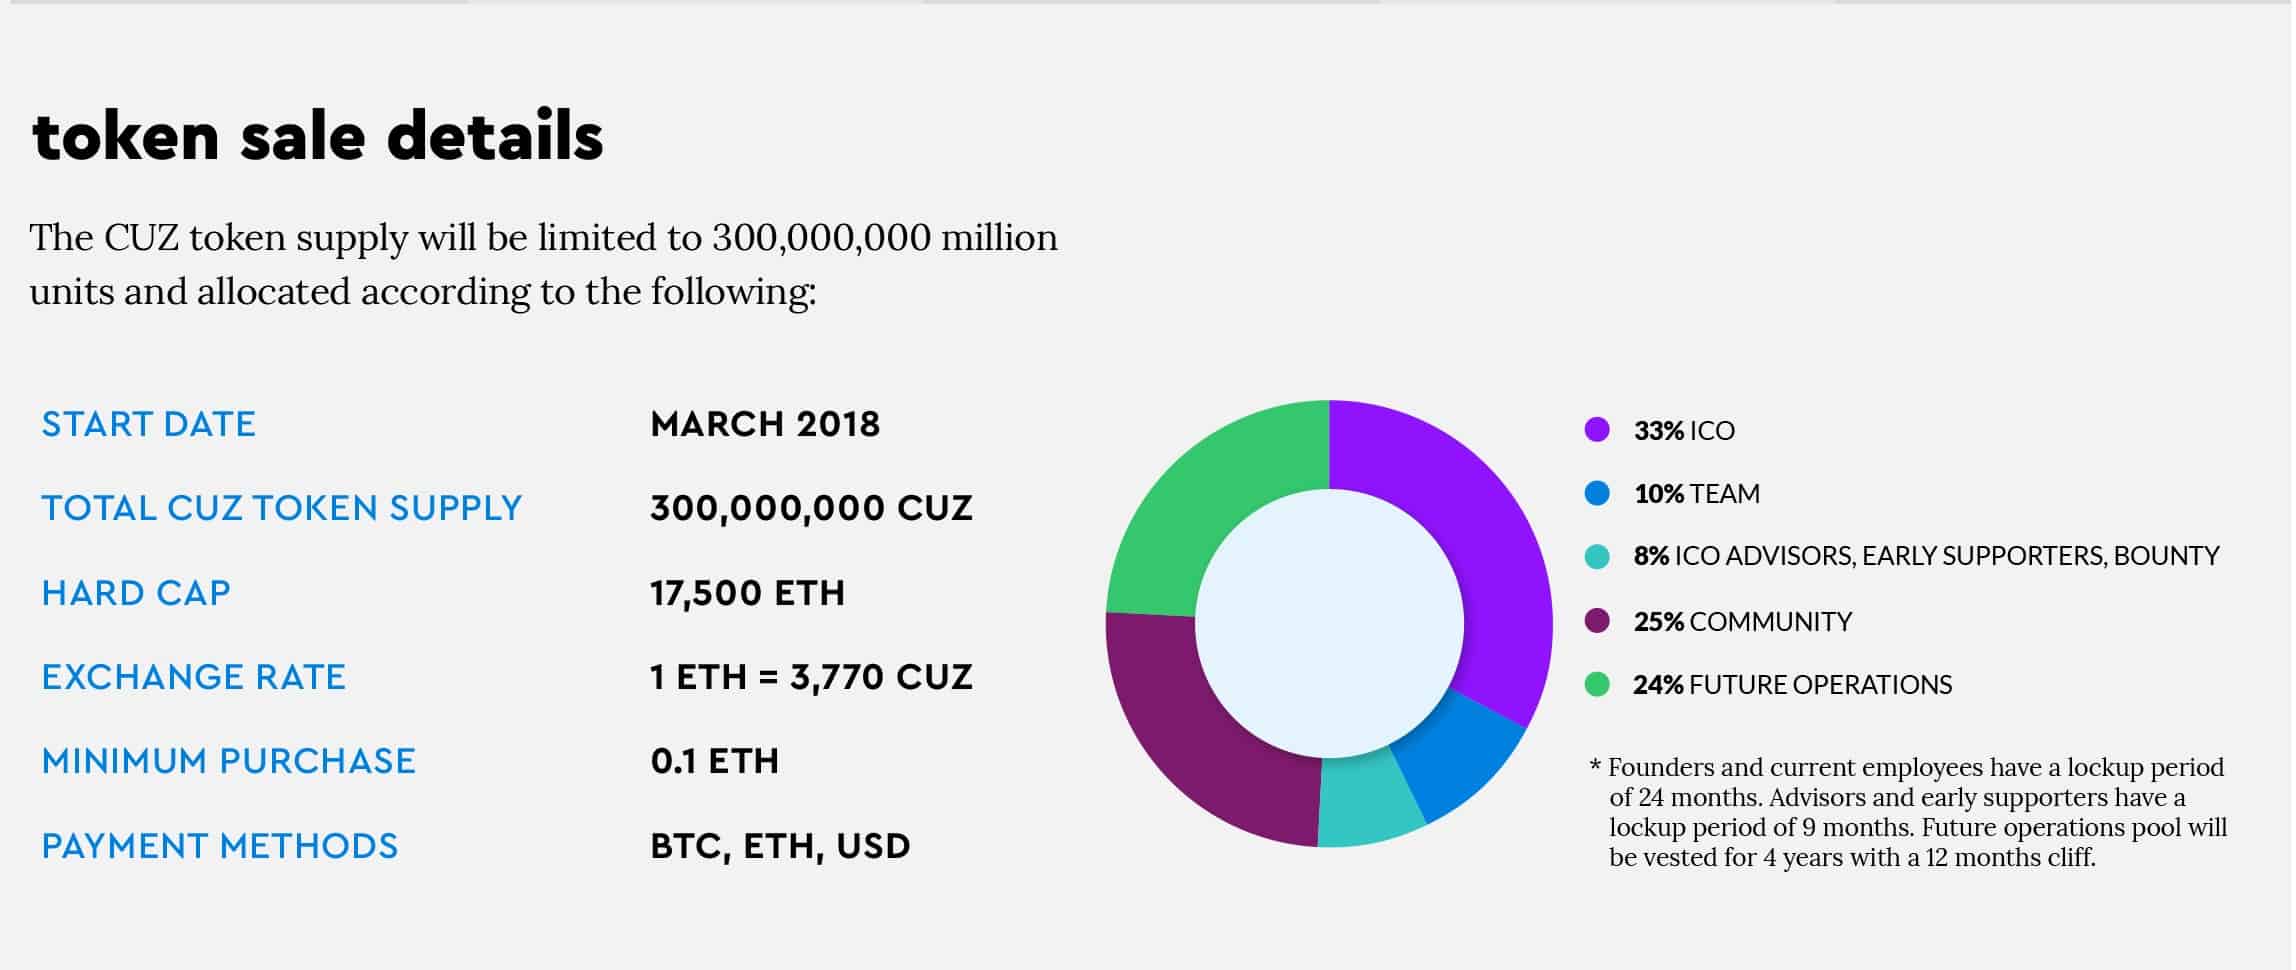The height and width of the screenshot is (970, 2296).
Task: Click the TOTAL CUZ TOKEN SUPPLY label
Action: pos(281,508)
